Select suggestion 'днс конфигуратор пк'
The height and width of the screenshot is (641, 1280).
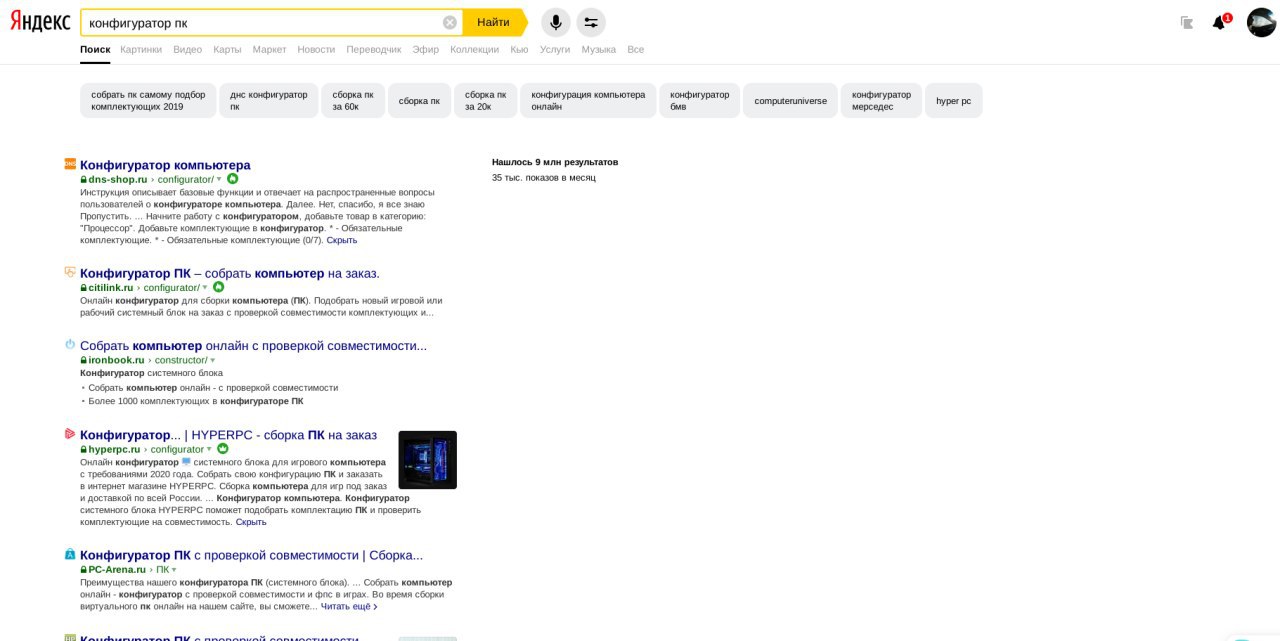click(x=268, y=100)
